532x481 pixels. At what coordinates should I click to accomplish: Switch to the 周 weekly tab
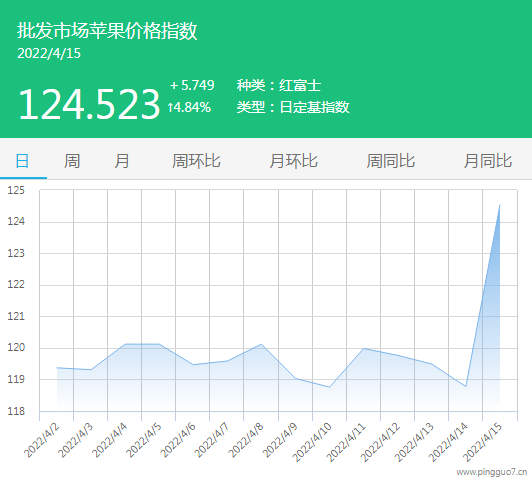coord(72,161)
